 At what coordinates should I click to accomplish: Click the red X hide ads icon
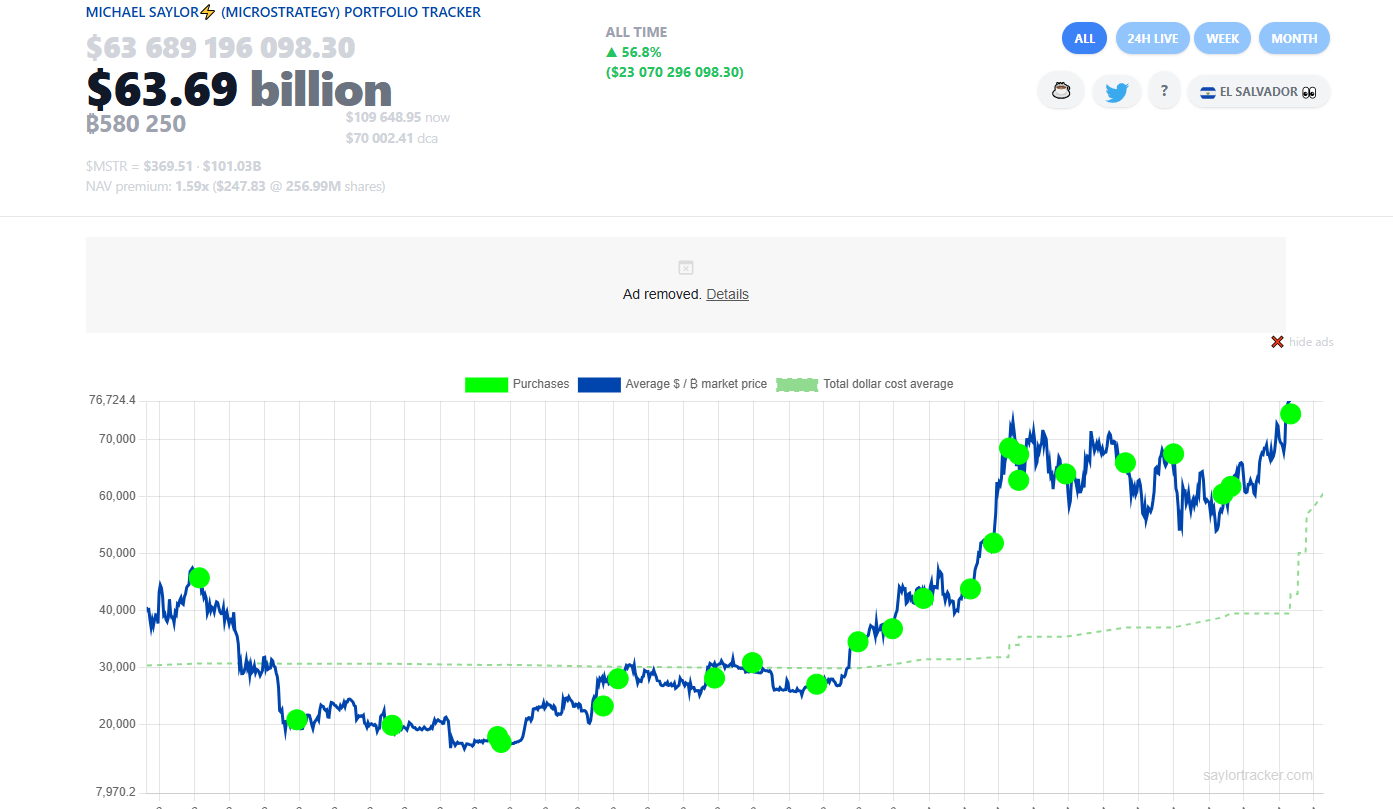tap(1277, 342)
